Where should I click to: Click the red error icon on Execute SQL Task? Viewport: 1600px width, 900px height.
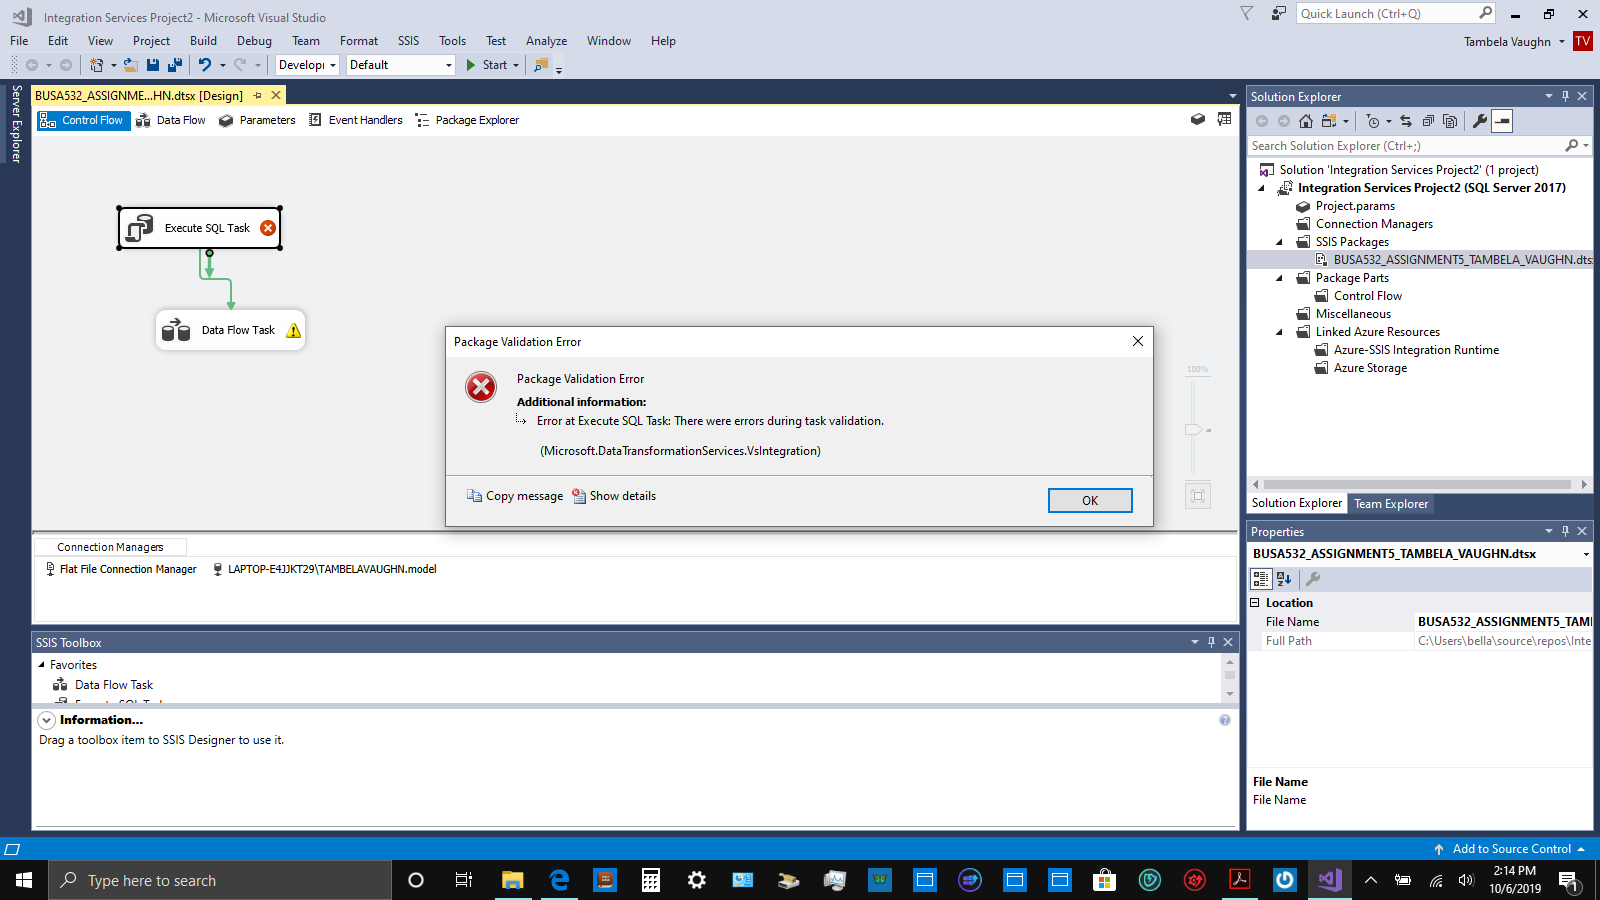click(268, 228)
